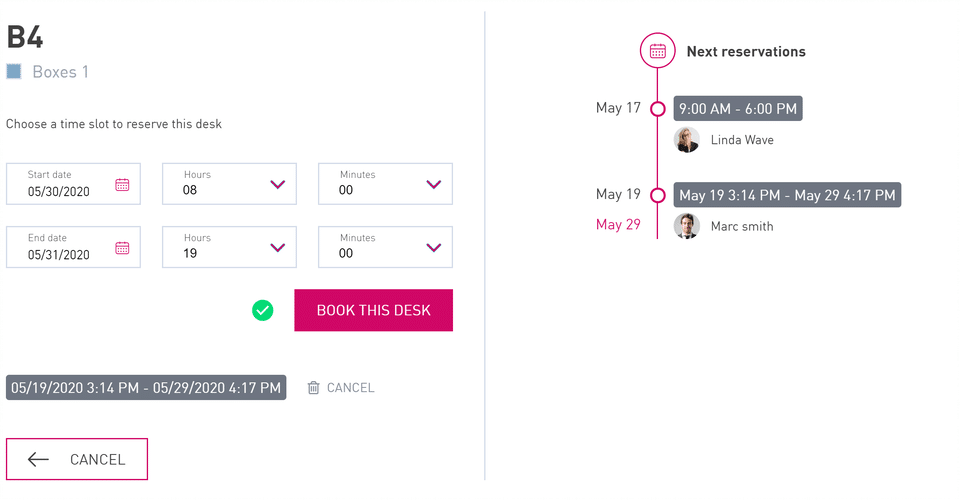Screen dimensions: 960x500
Task: Expand the start Hours dropdown showing 08
Action: tap(278, 184)
